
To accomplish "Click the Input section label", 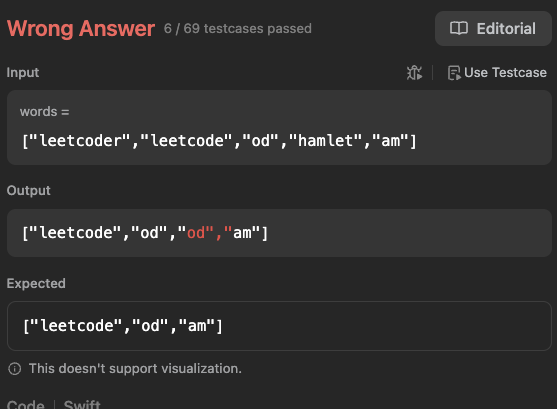I will click(23, 72).
